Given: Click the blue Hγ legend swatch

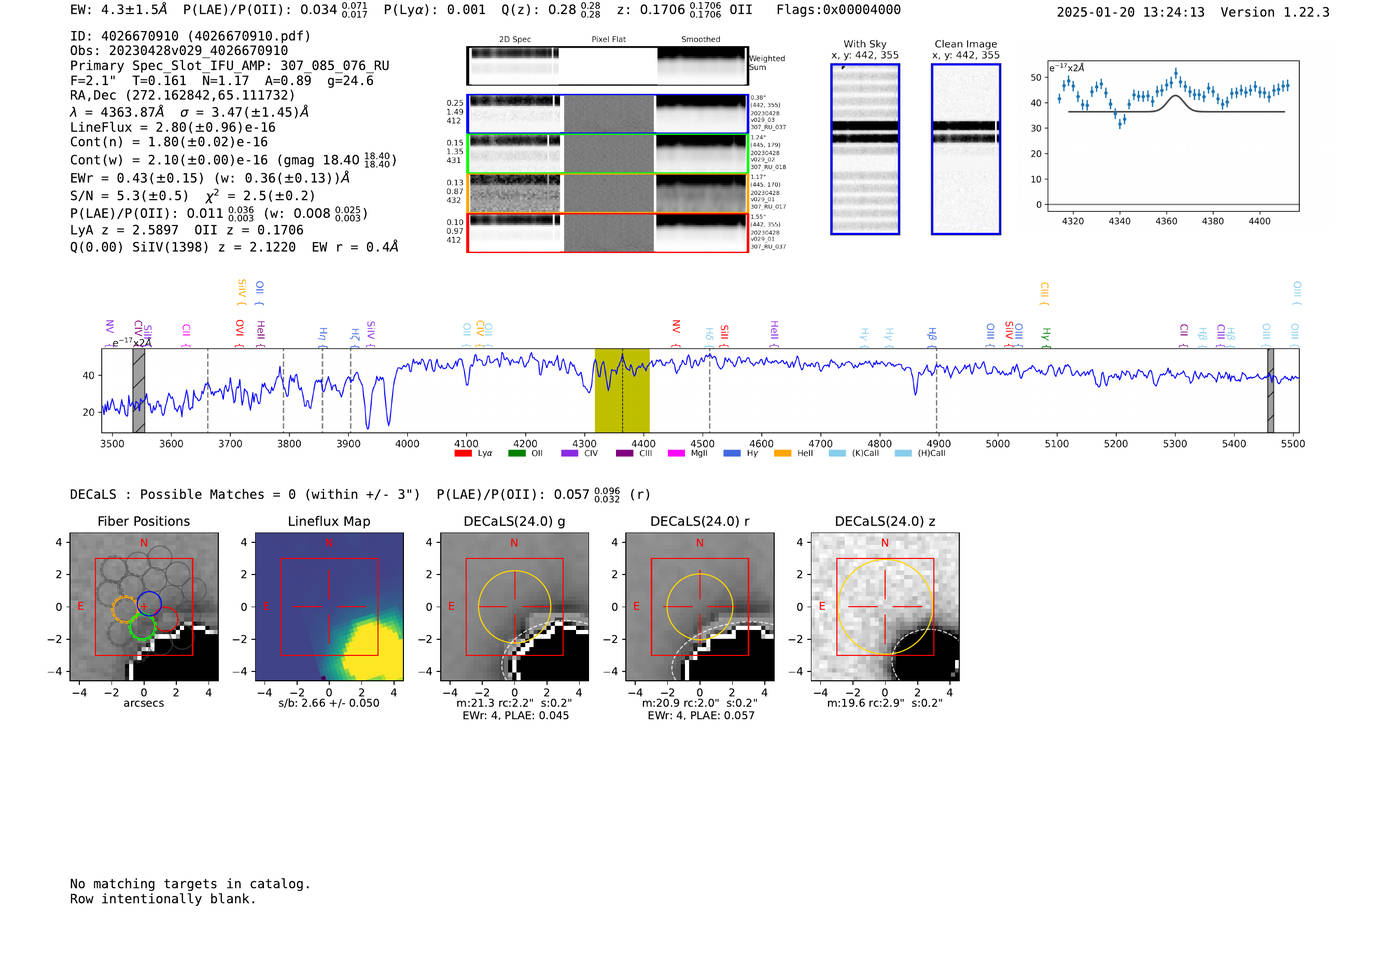Looking at the screenshot, I should click(732, 454).
